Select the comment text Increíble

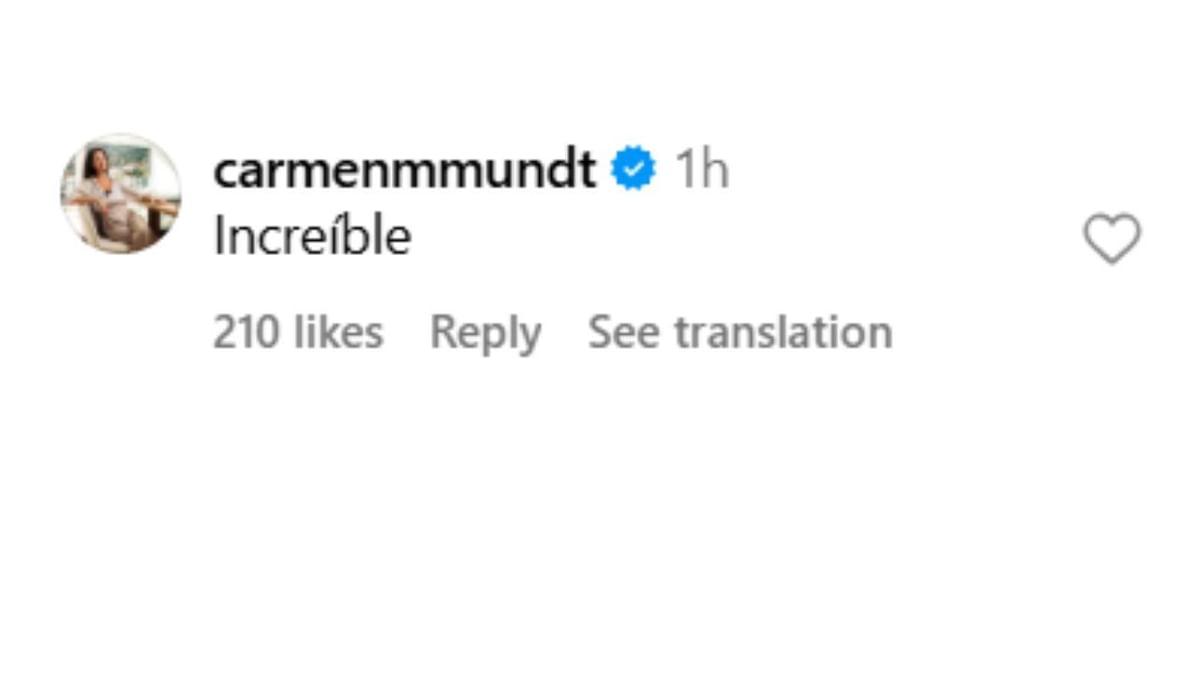tap(312, 237)
